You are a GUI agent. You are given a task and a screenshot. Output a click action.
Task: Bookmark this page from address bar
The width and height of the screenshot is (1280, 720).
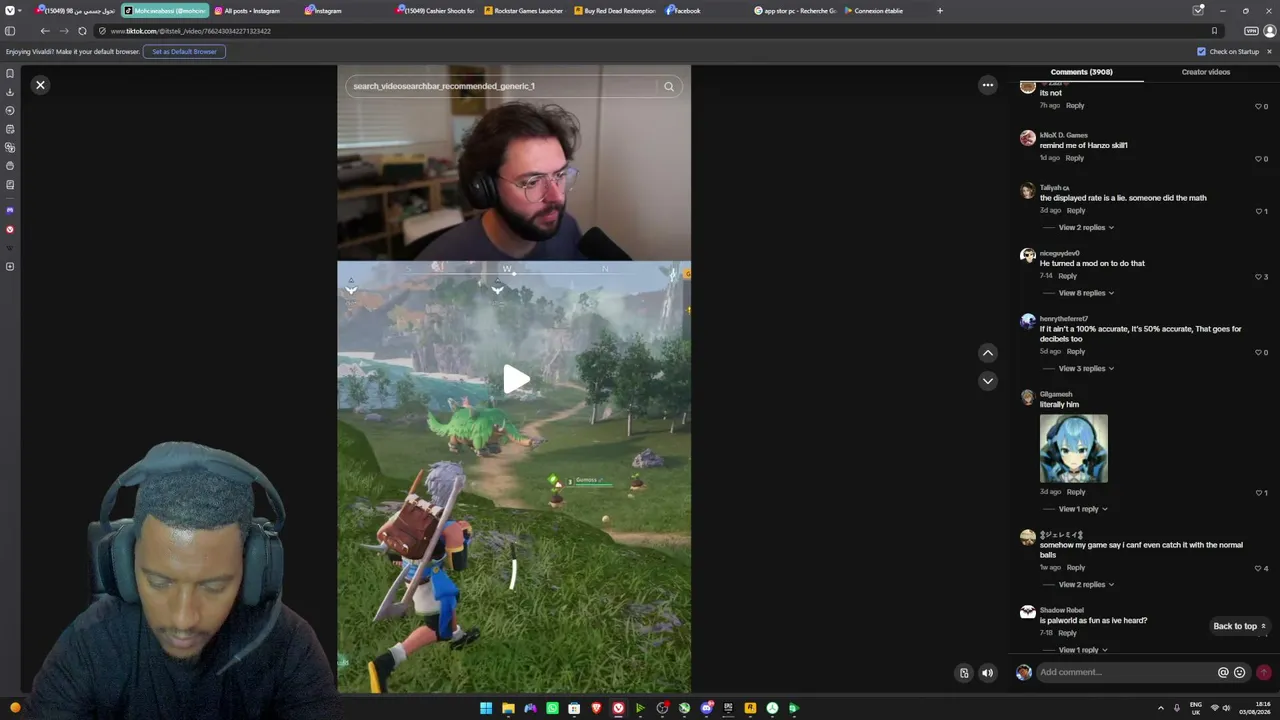1215,31
